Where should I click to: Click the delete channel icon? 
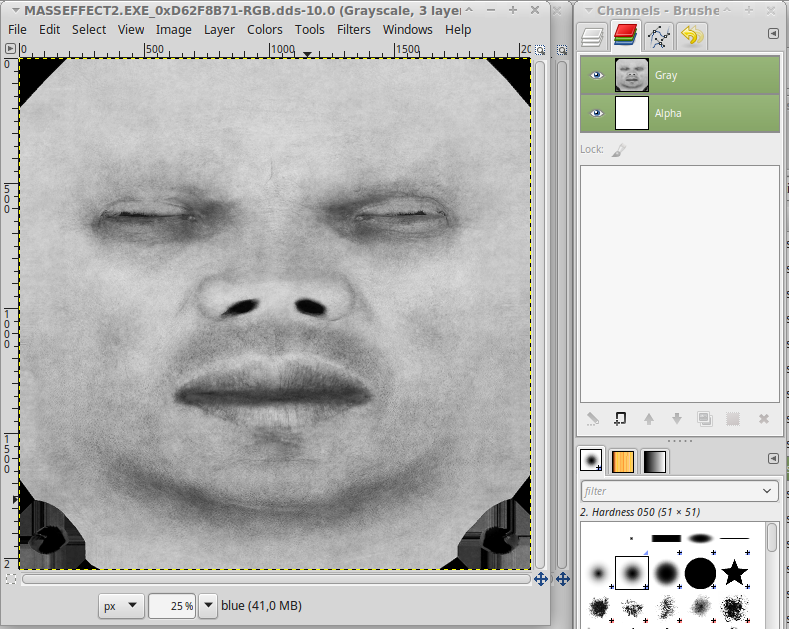[x=764, y=419]
